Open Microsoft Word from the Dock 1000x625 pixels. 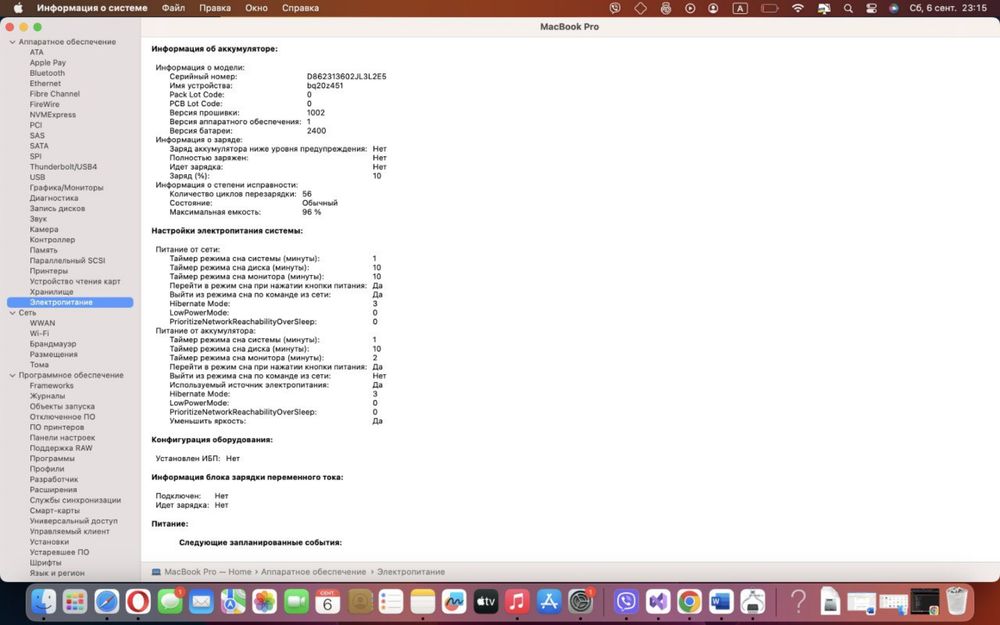(x=721, y=601)
